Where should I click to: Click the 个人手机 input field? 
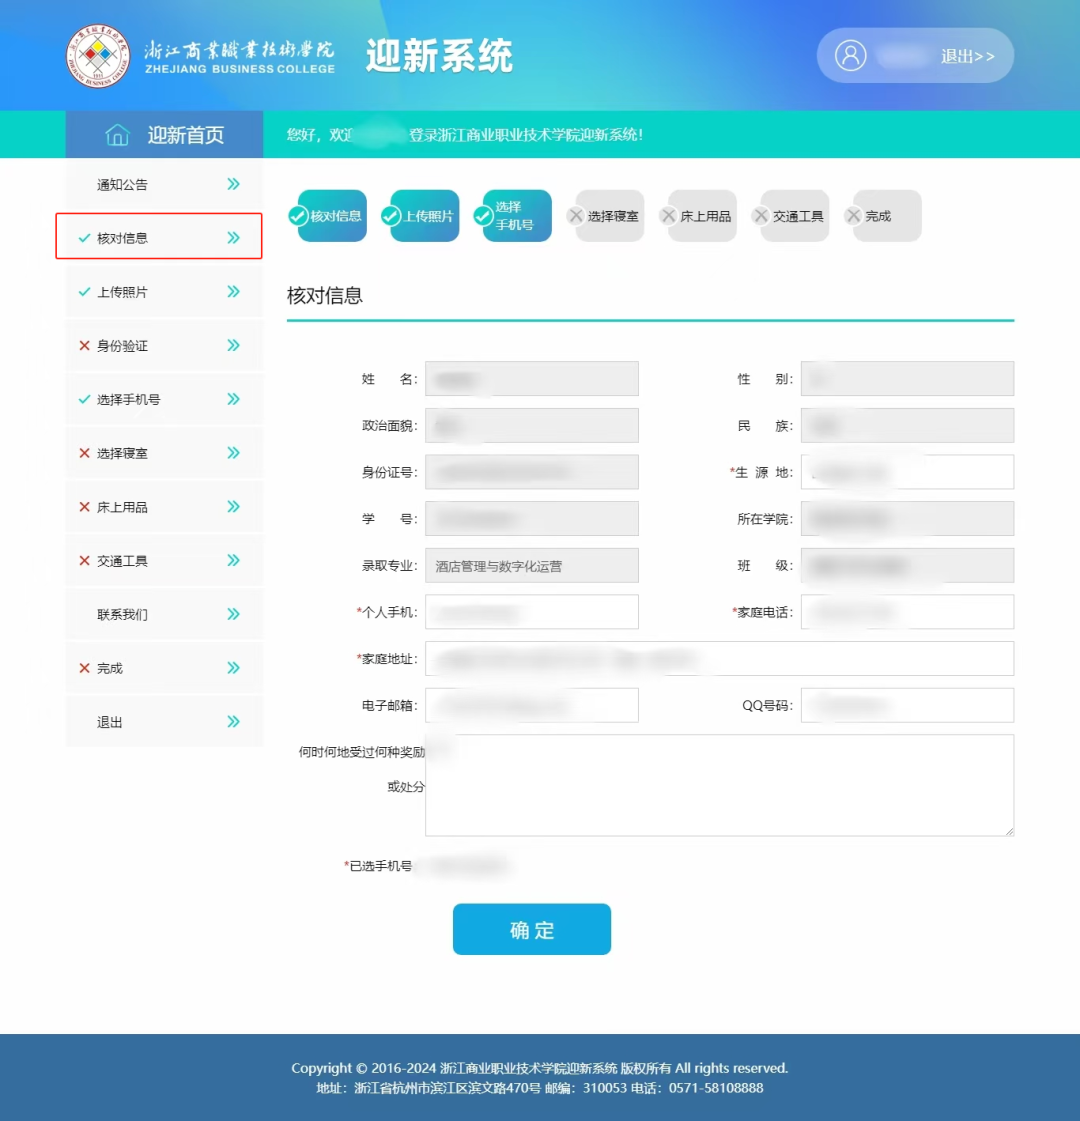coord(531,612)
